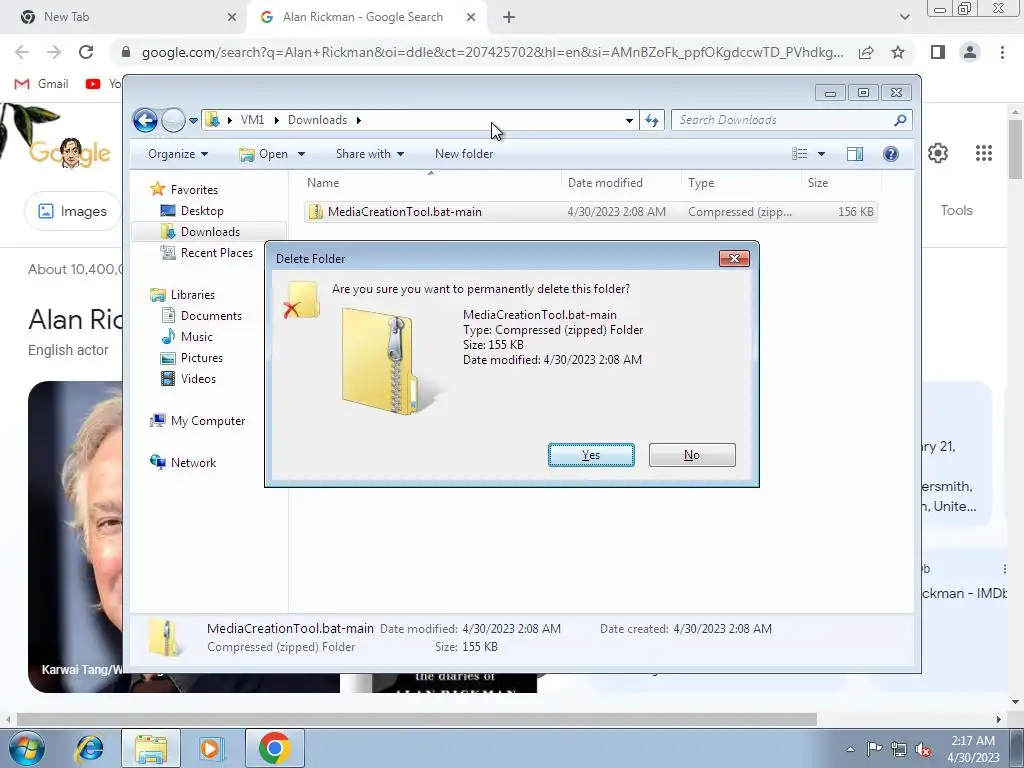
Task: Close the Delete Folder dialog
Action: (x=734, y=259)
